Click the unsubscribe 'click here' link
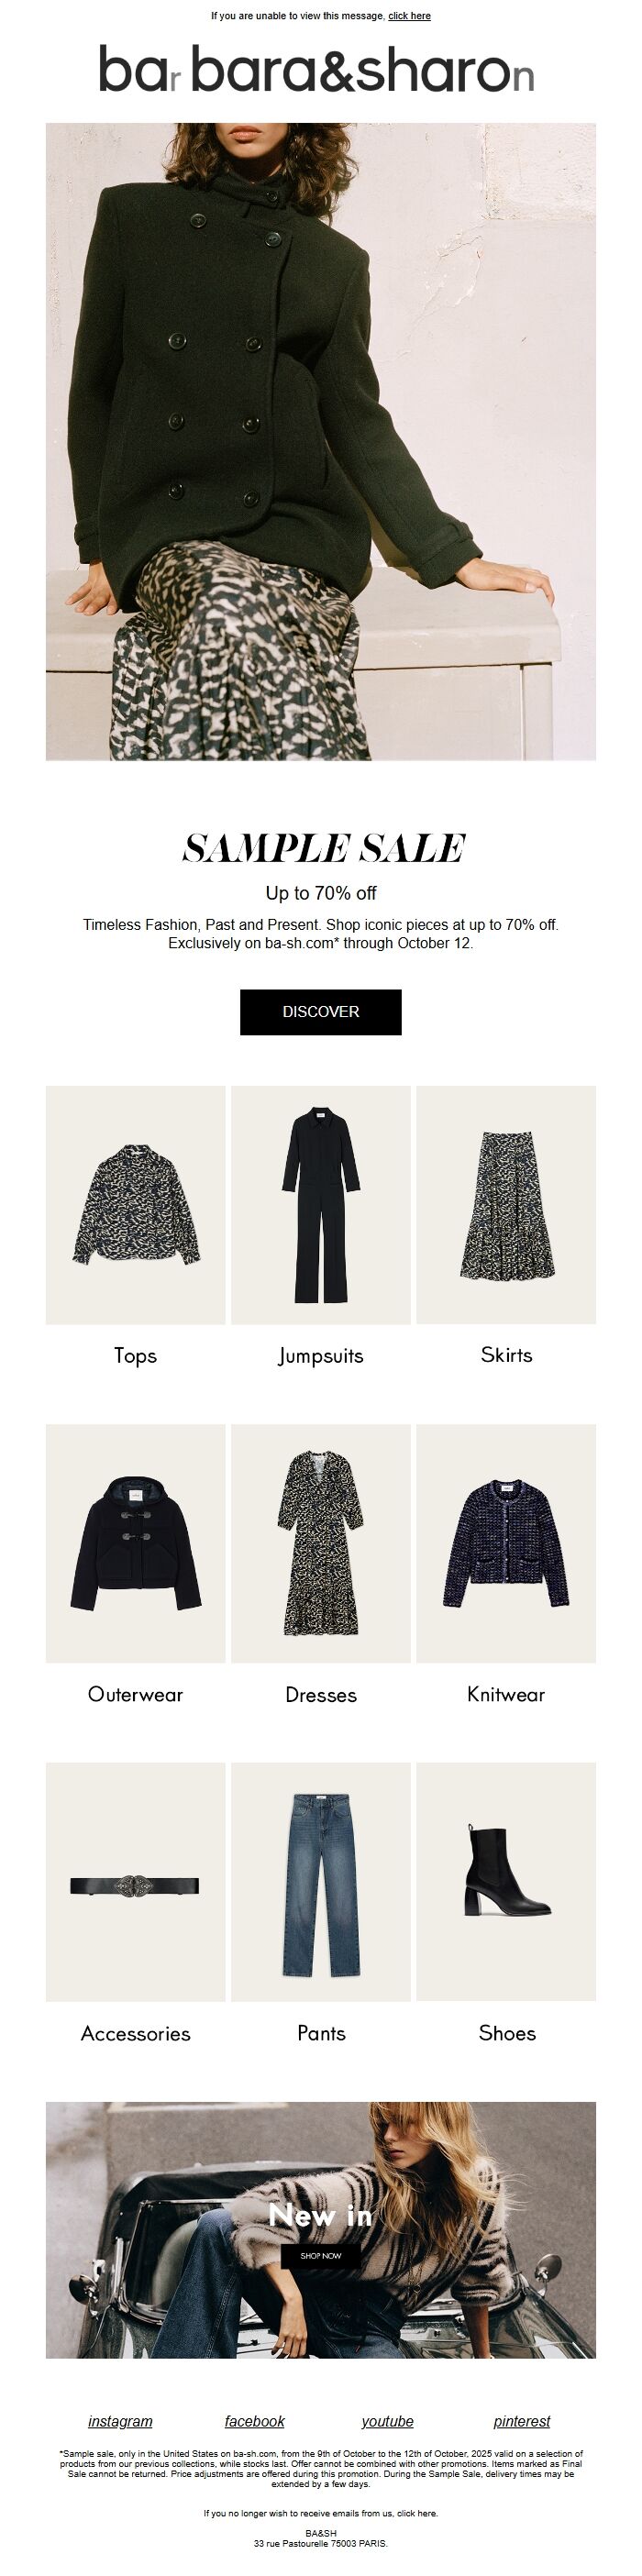Viewport: 642px width, 2576px height. pos(416,2513)
